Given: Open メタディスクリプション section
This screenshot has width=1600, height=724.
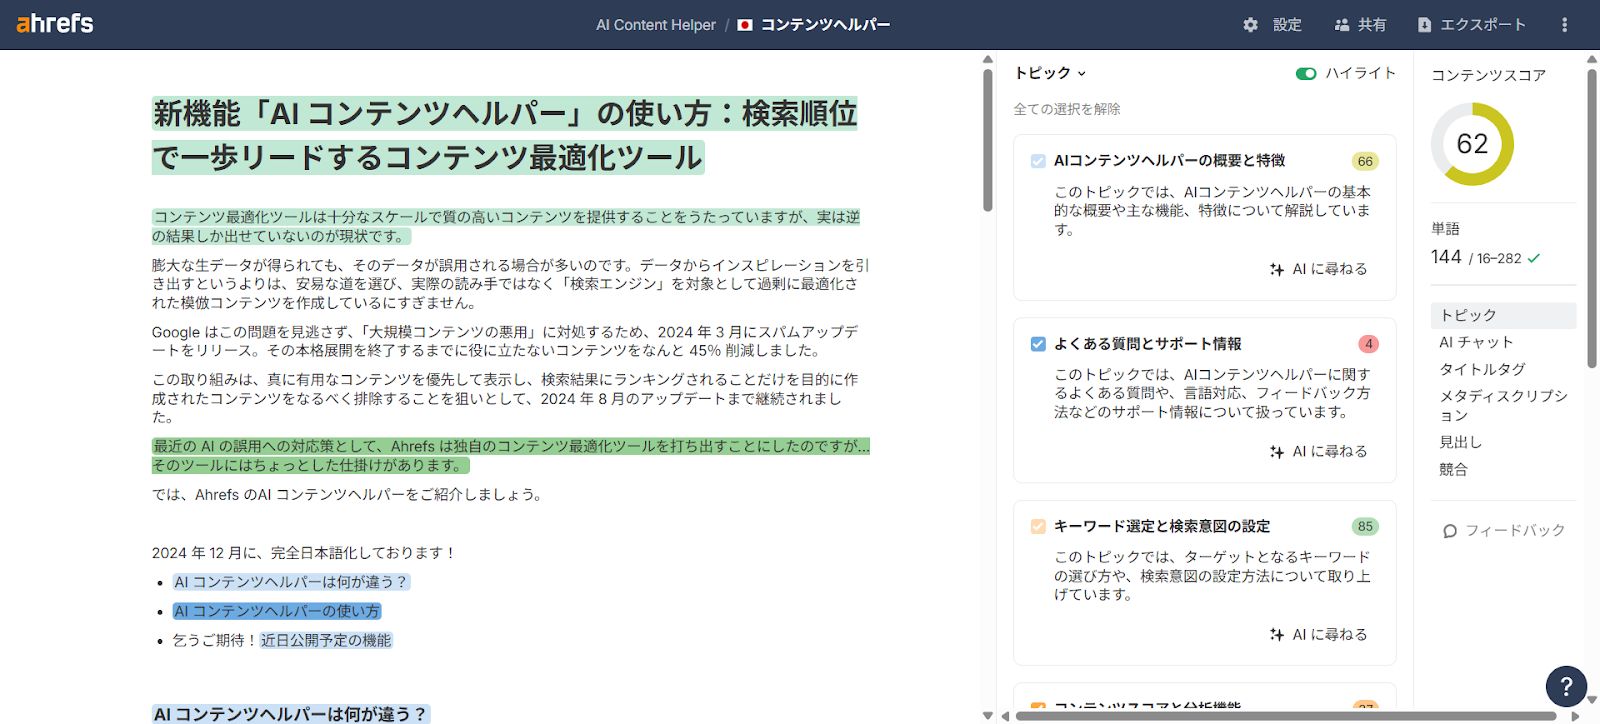Looking at the screenshot, I should point(1503,405).
